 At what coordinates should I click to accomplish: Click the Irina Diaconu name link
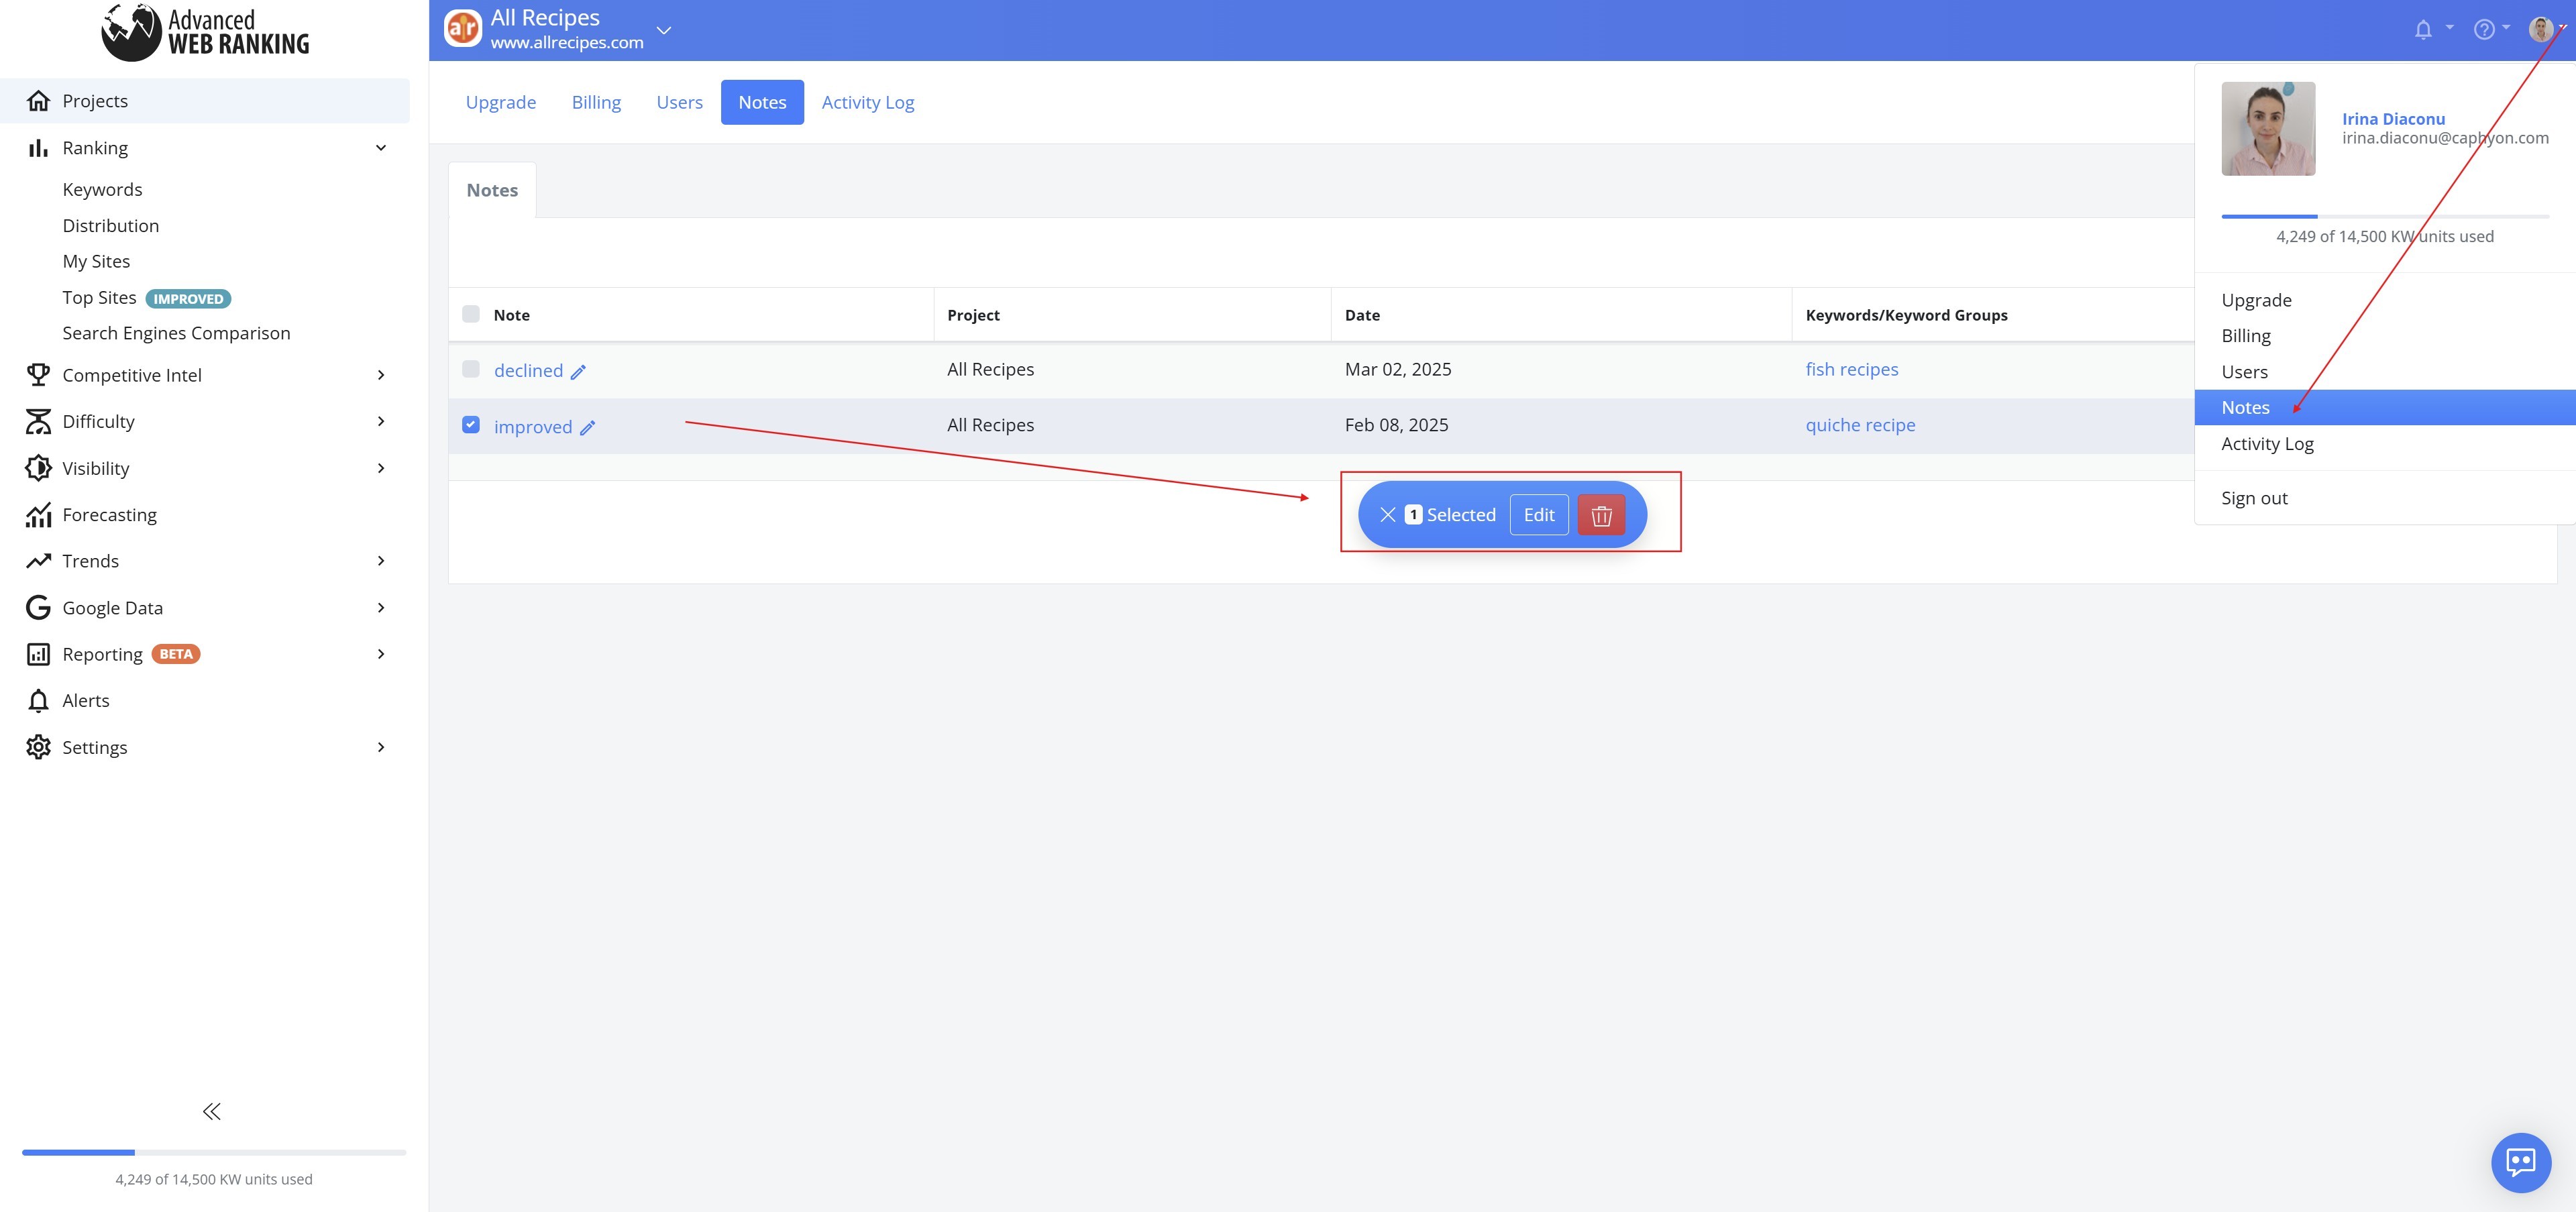pyautogui.click(x=2393, y=119)
